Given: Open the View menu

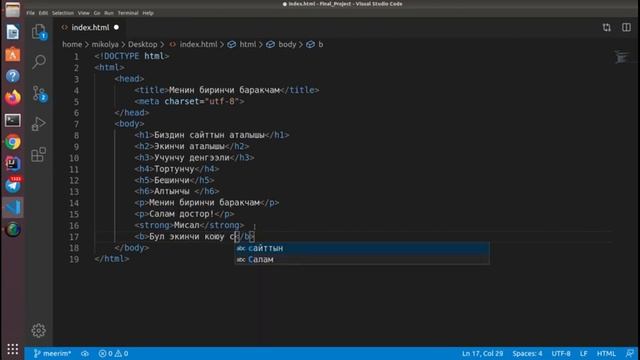Looking at the screenshot, I should (84, 13).
